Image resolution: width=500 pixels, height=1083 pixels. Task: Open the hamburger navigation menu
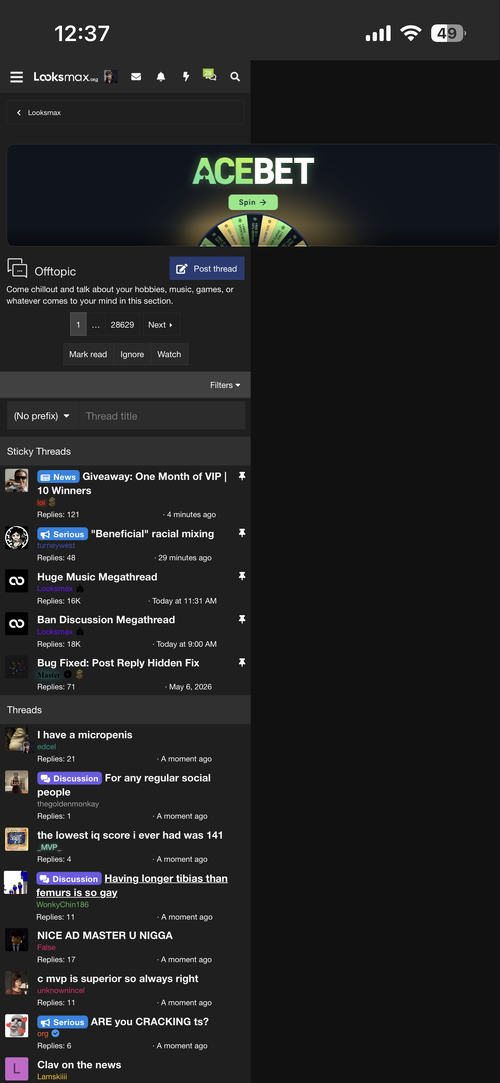(x=17, y=77)
